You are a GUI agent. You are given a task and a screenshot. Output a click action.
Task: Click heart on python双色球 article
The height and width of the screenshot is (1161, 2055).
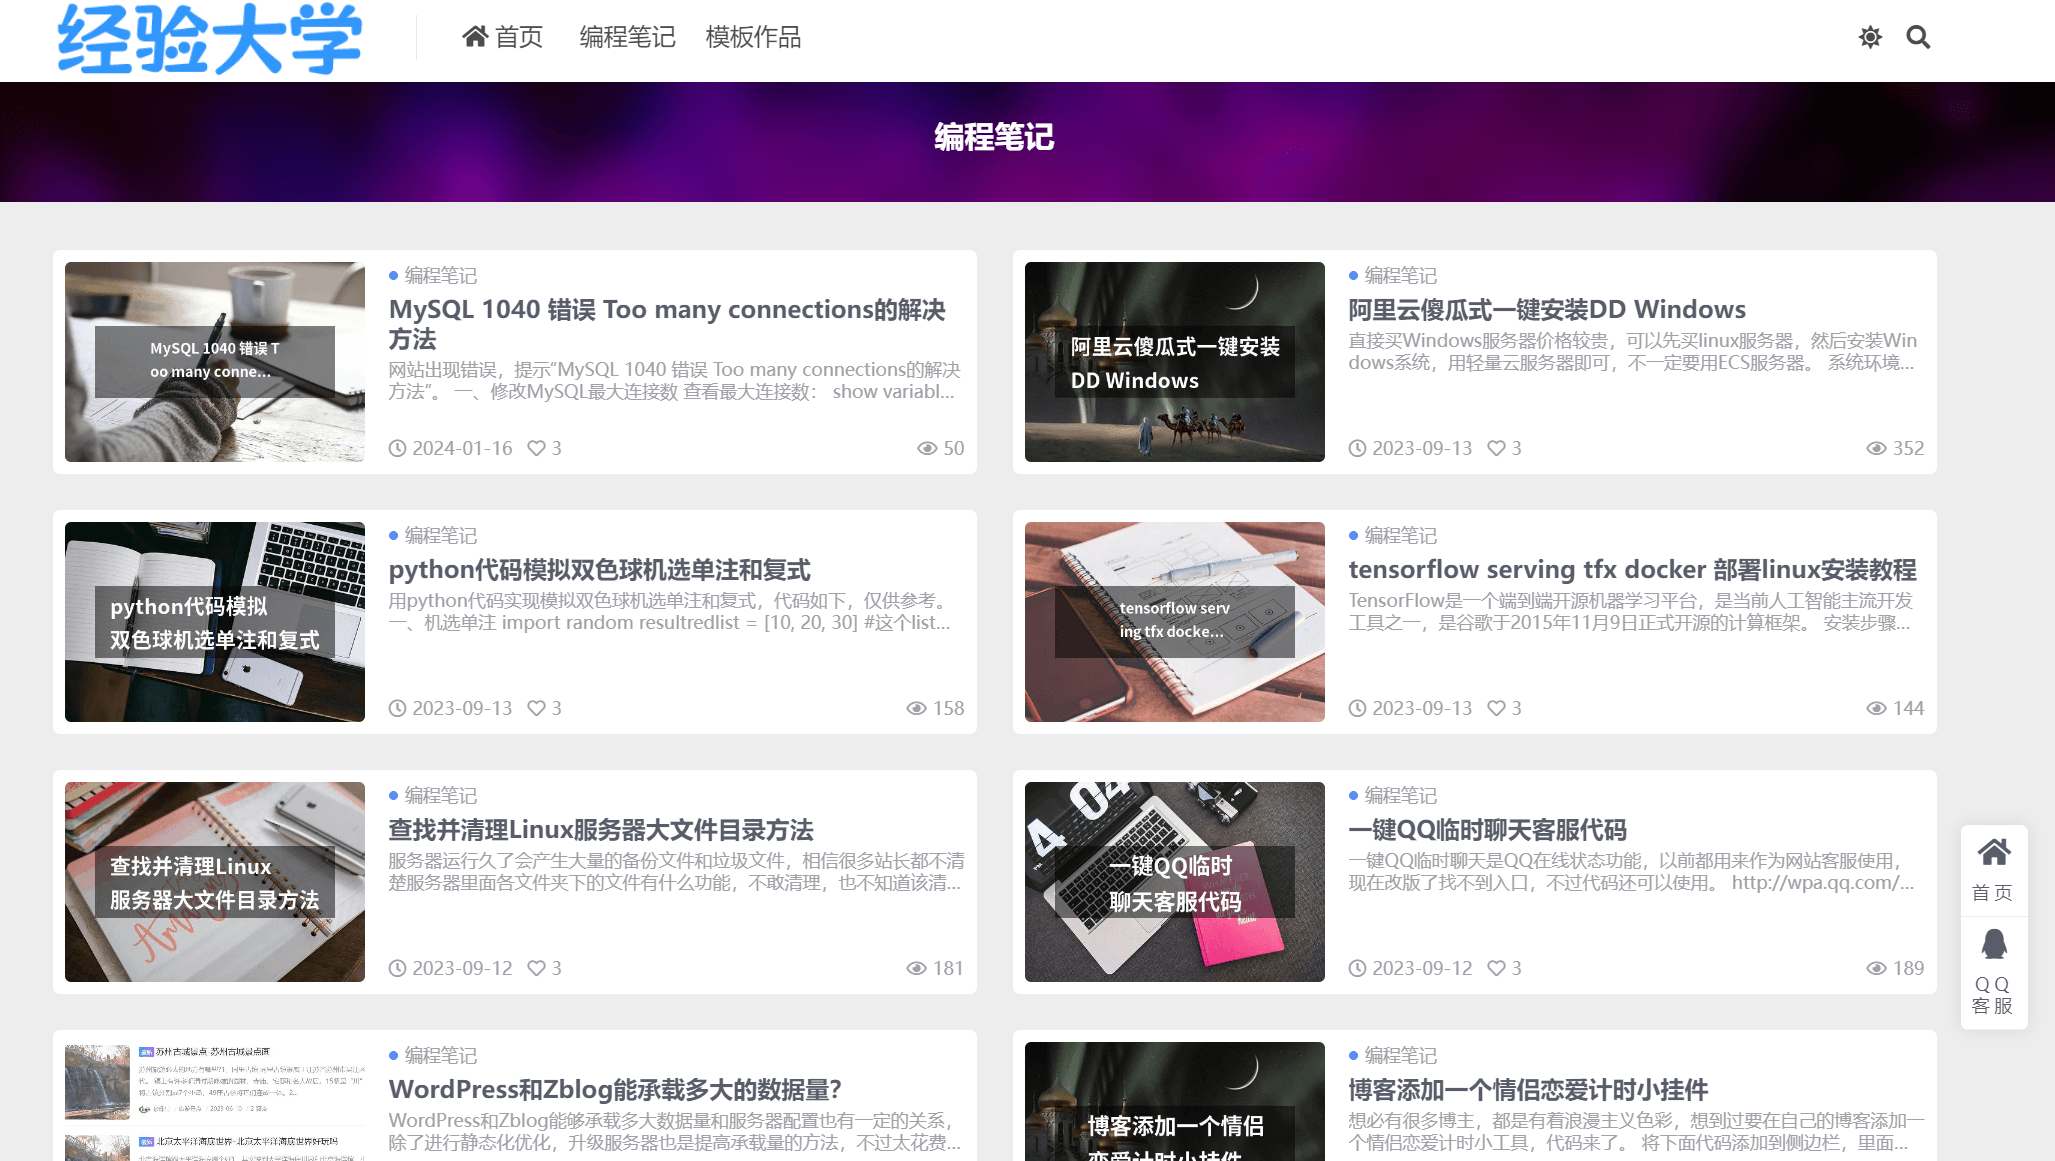click(537, 708)
